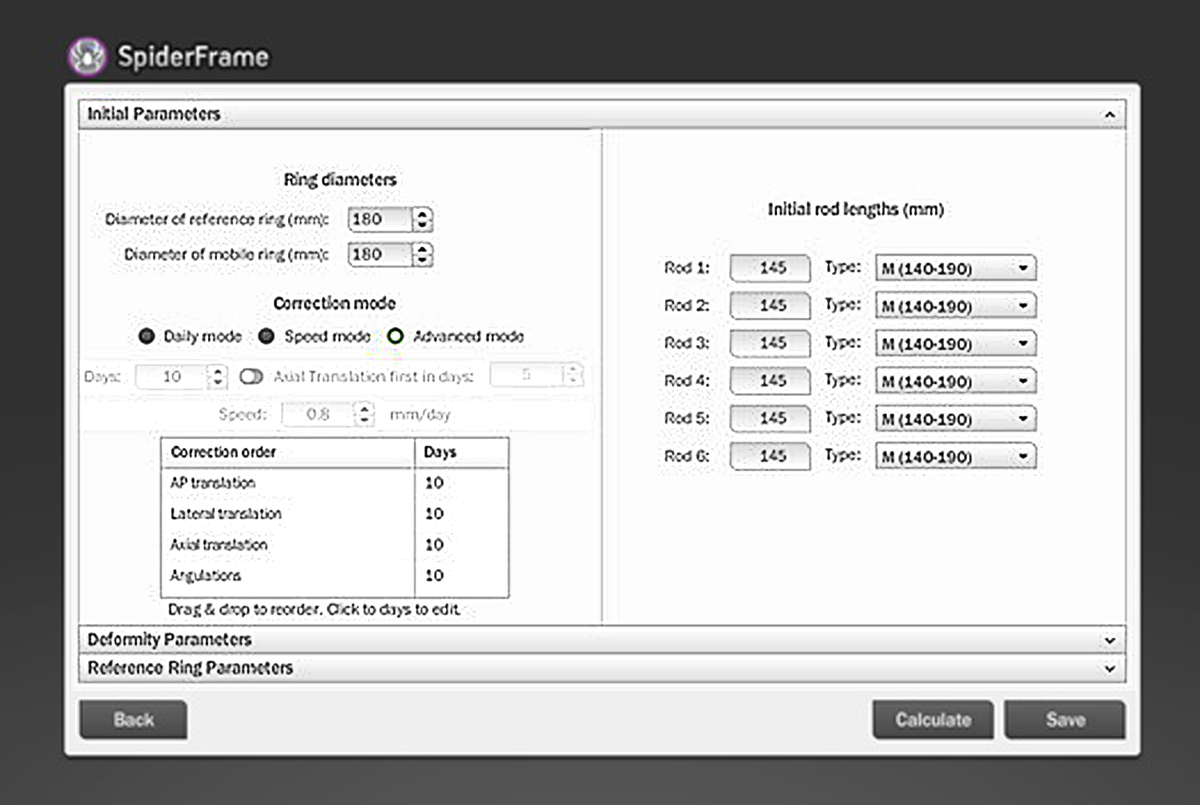Click the Save button

point(1065,719)
